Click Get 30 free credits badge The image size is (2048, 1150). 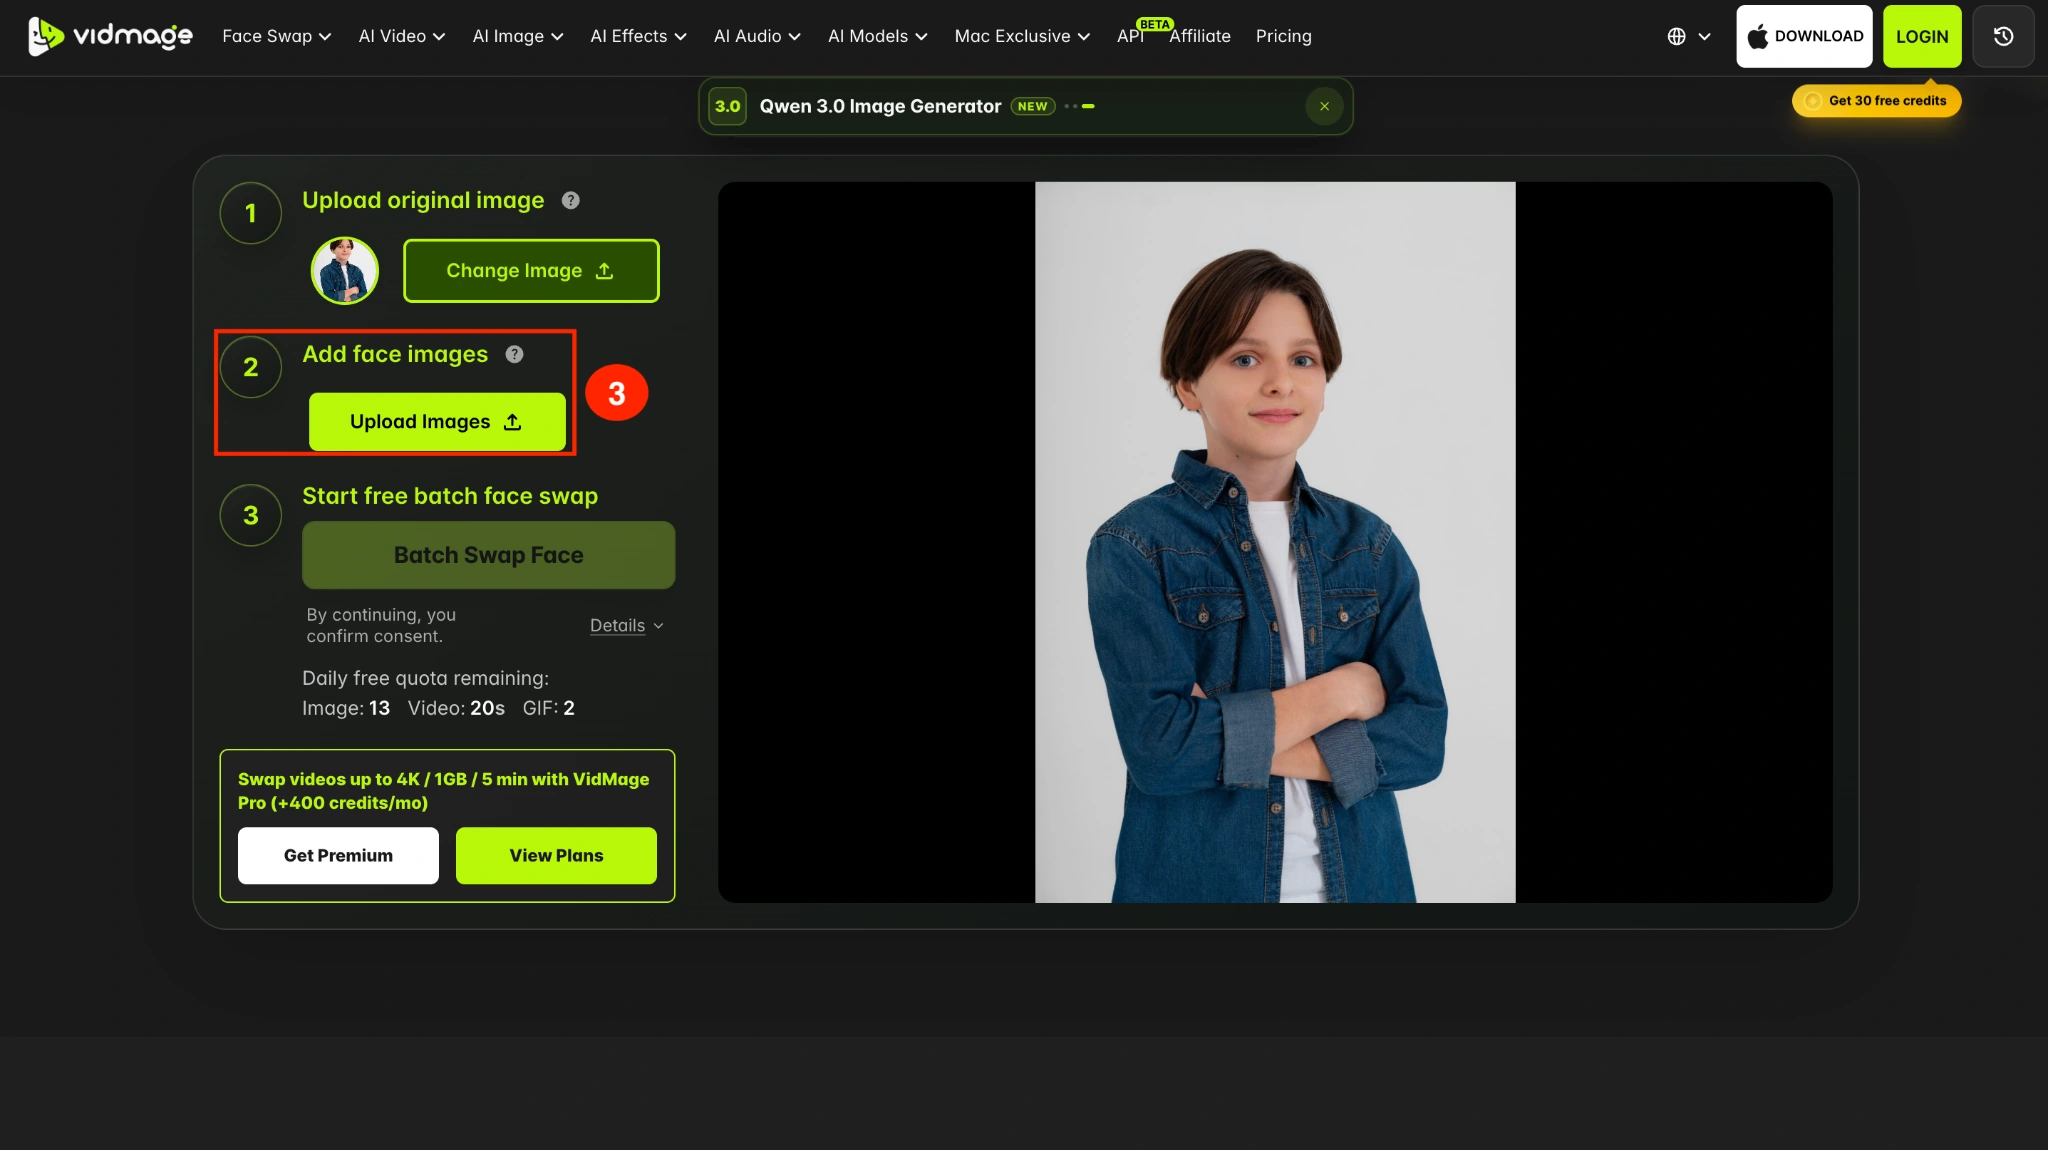pyautogui.click(x=1876, y=101)
